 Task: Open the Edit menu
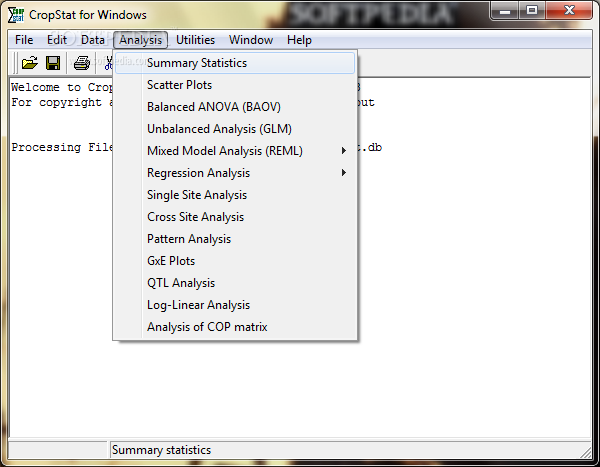coord(57,40)
